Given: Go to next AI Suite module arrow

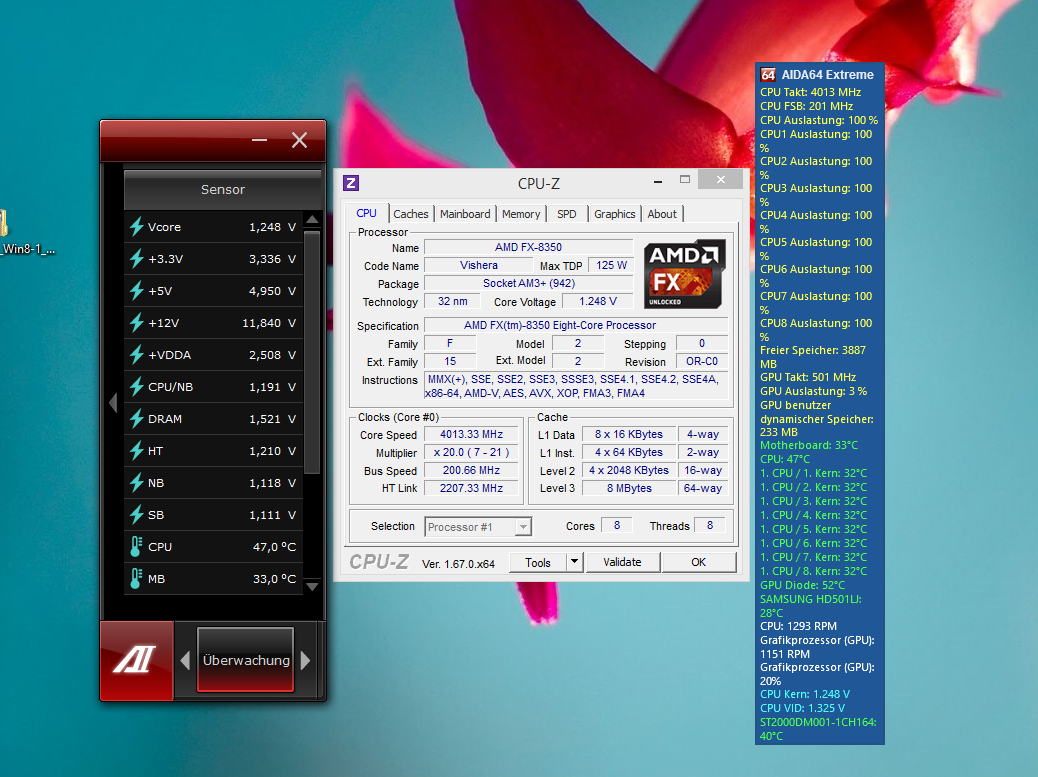Looking at the screenshot, I should click(x=305, y=661).
